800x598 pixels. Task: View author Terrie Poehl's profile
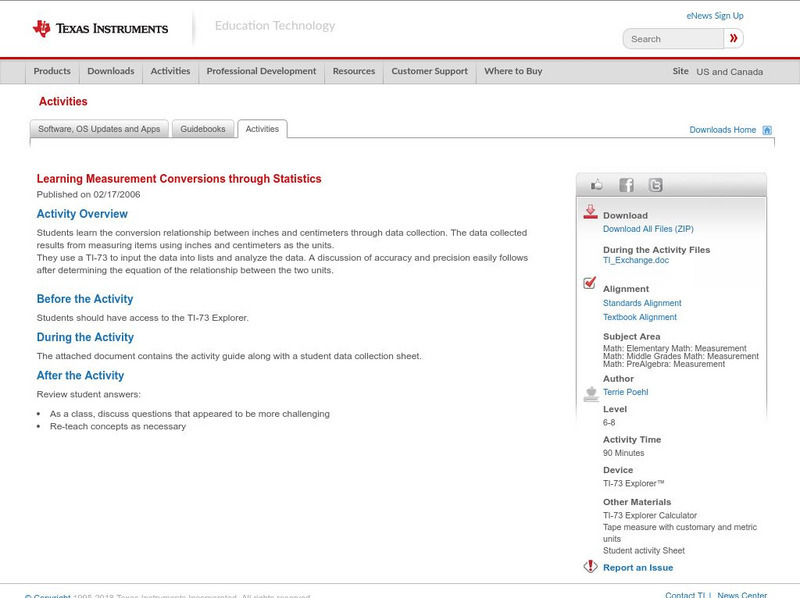626,392
